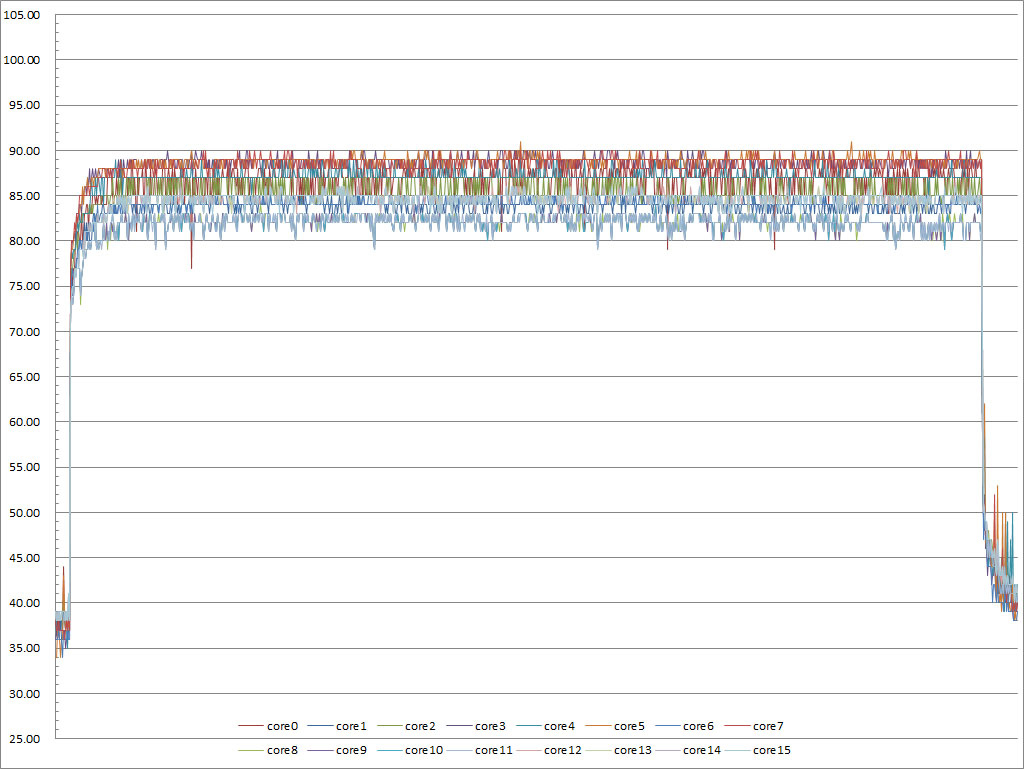Click the 80.00 axis label
Screen dimensions: 1024x769
tap(24, 241)
